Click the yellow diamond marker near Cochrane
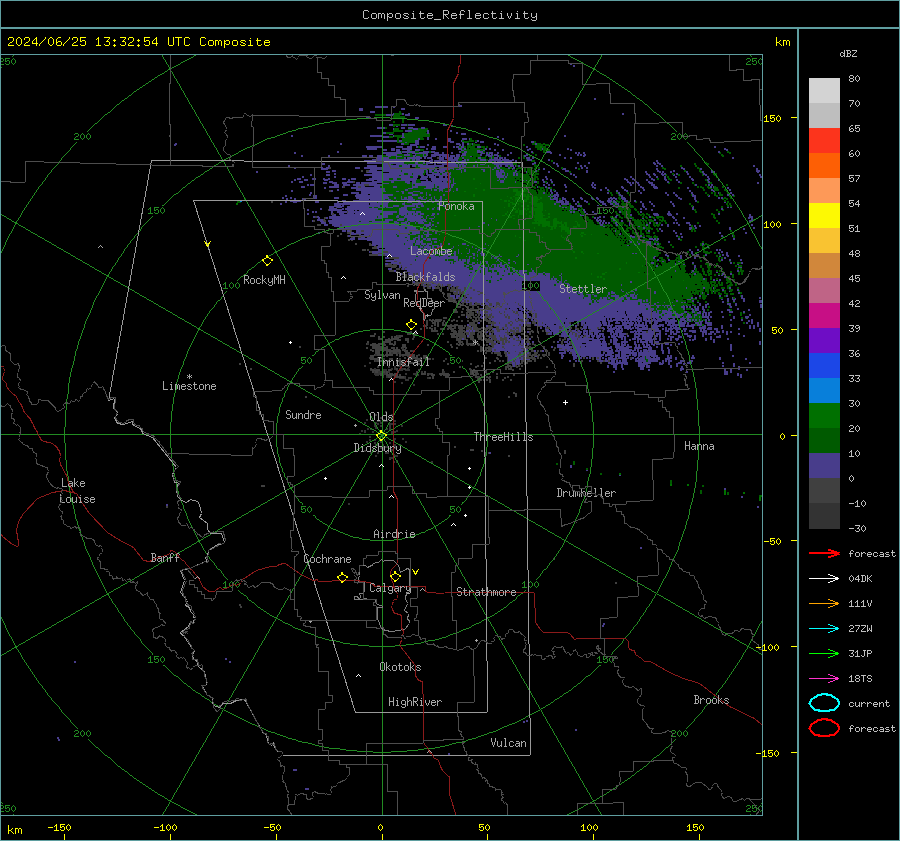900x841 pixels. coord(343,577)
